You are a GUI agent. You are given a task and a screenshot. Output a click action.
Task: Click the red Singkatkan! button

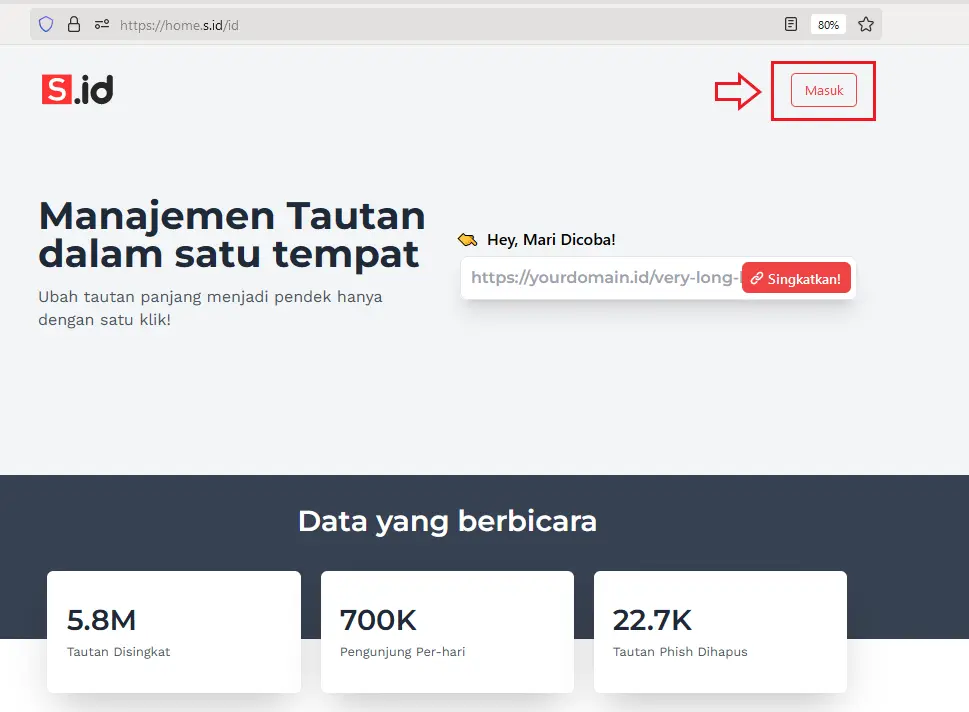click(x=796, y=279)
